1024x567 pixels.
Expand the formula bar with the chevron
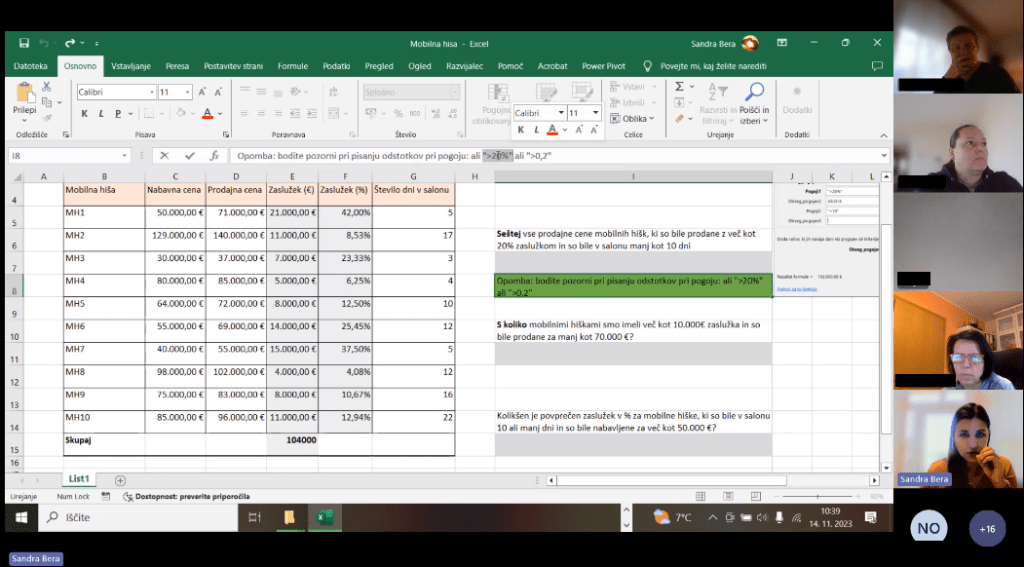[x=885, y=156]
